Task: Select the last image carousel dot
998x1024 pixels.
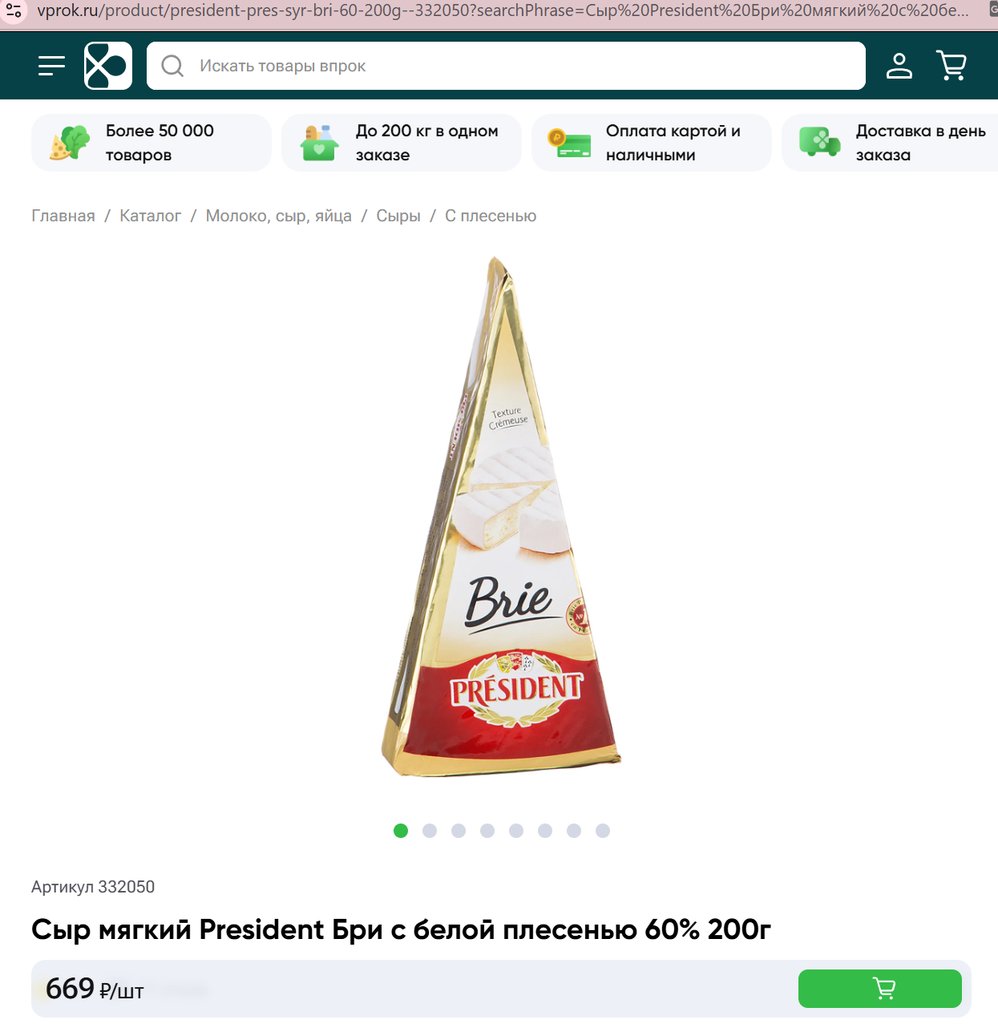Action: (603, 831)
